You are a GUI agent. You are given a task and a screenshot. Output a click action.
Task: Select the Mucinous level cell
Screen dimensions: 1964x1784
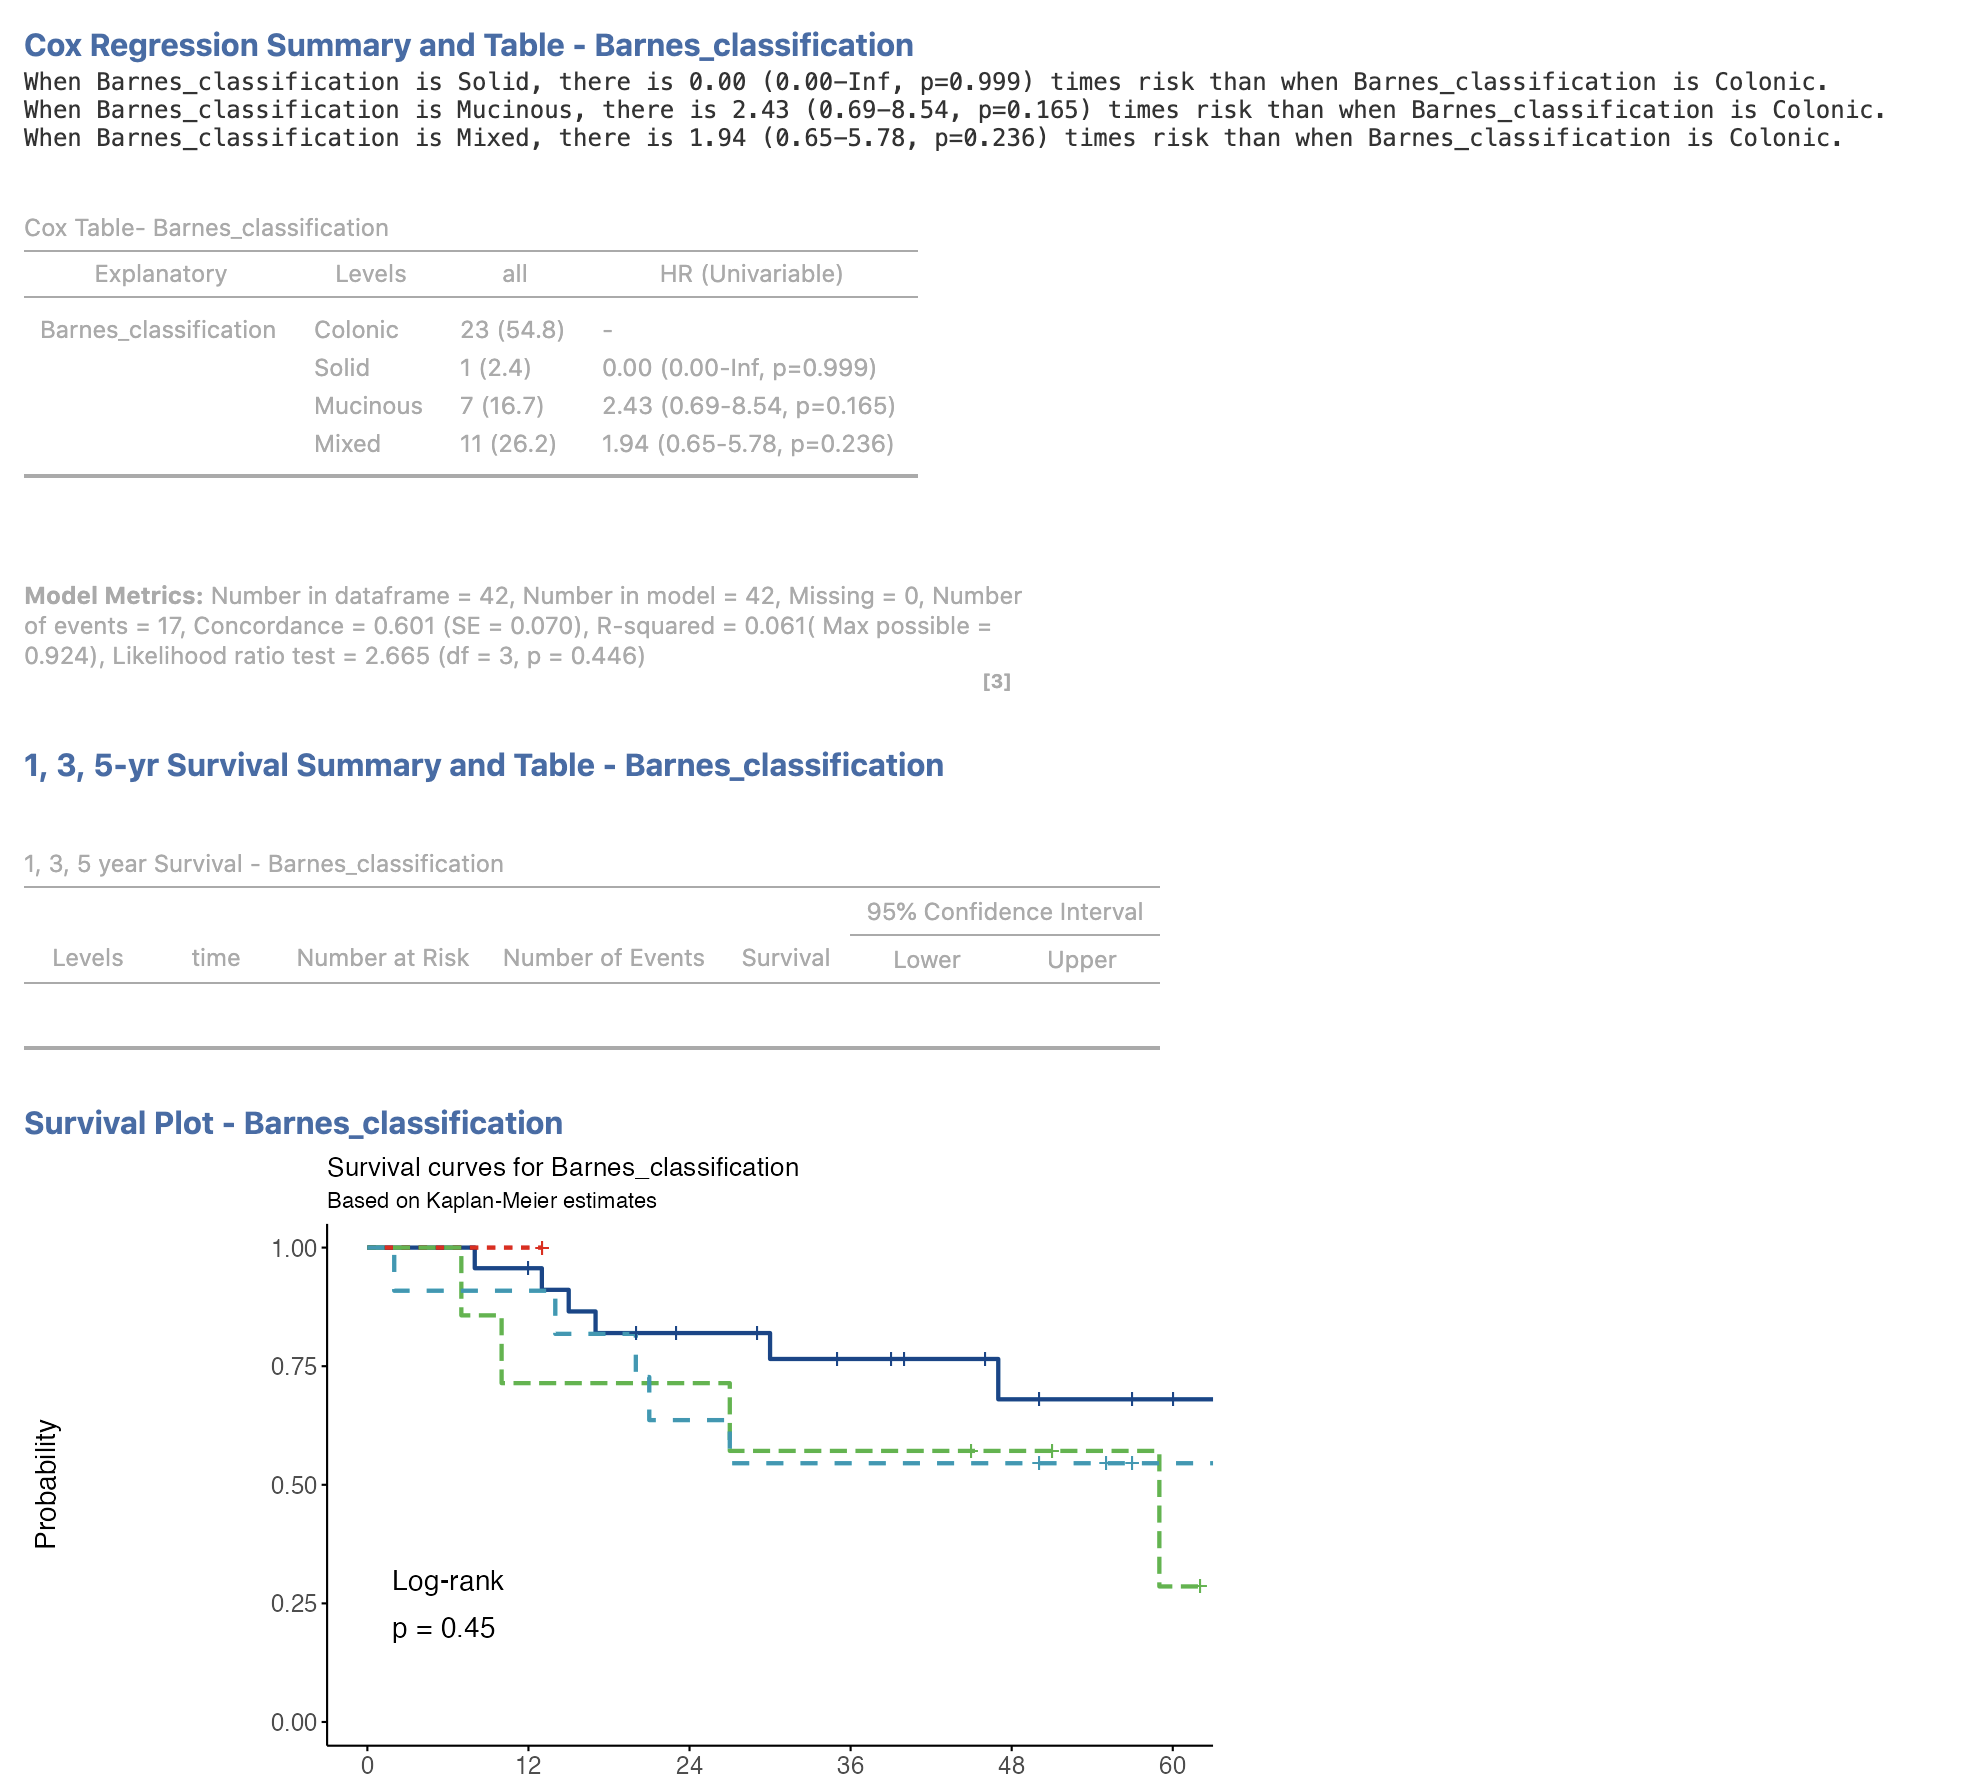point(368,406)
